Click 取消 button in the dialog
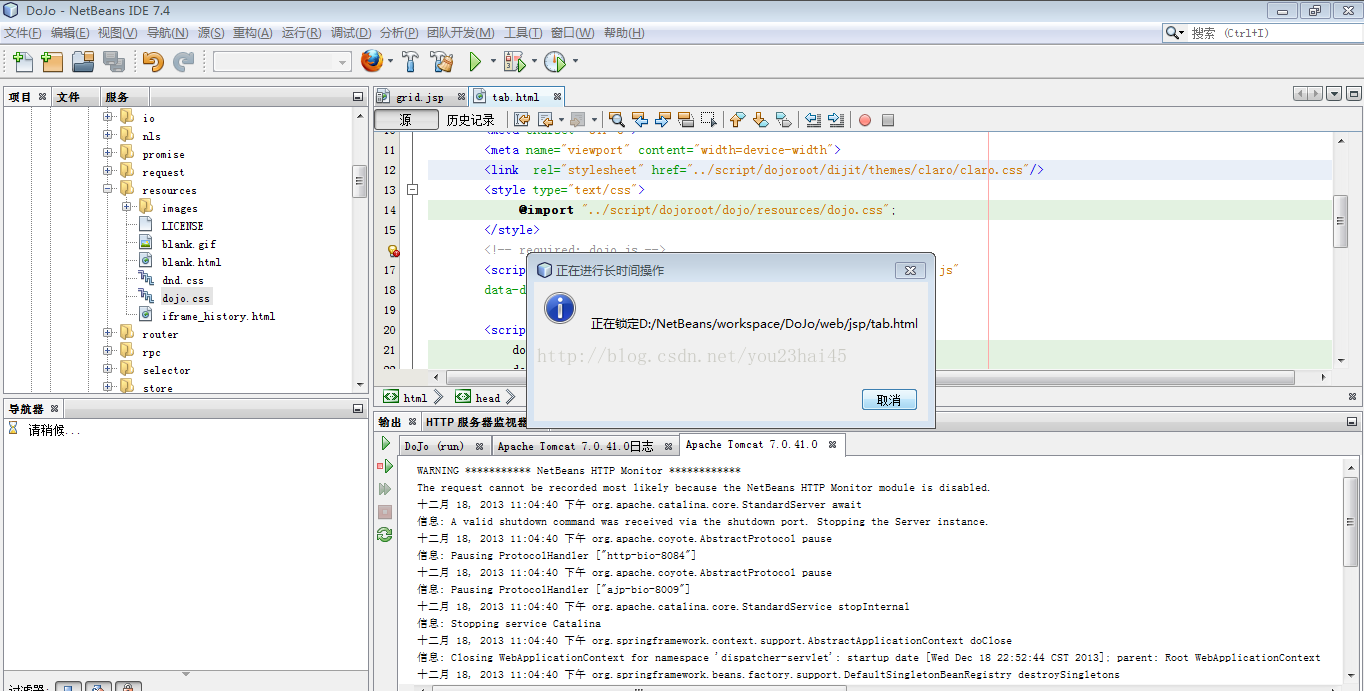 [889, 400]
